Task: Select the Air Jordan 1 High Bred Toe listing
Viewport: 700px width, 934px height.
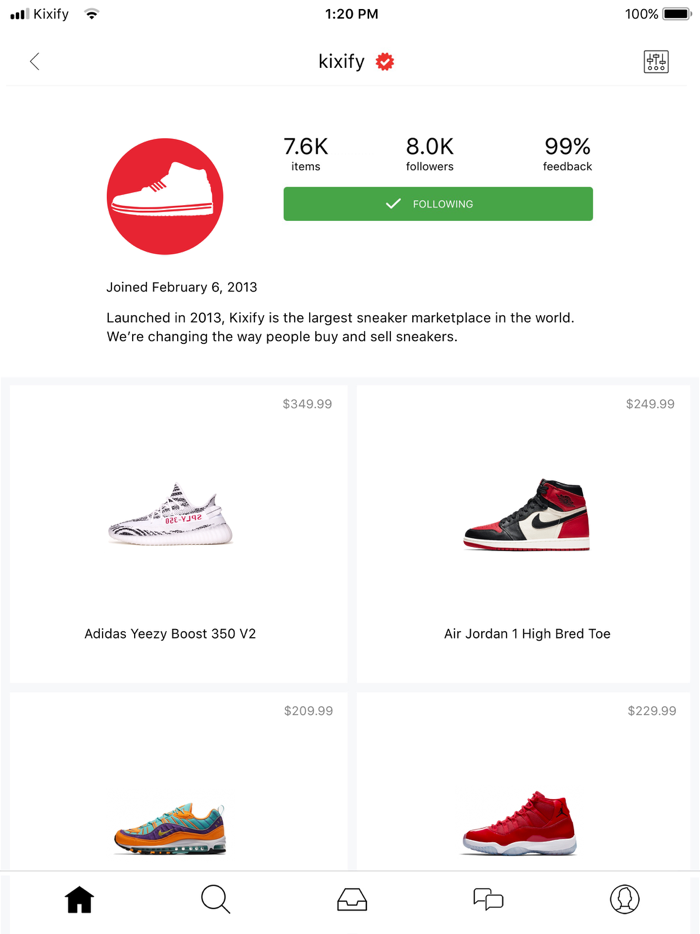Action: click(526, 534)
